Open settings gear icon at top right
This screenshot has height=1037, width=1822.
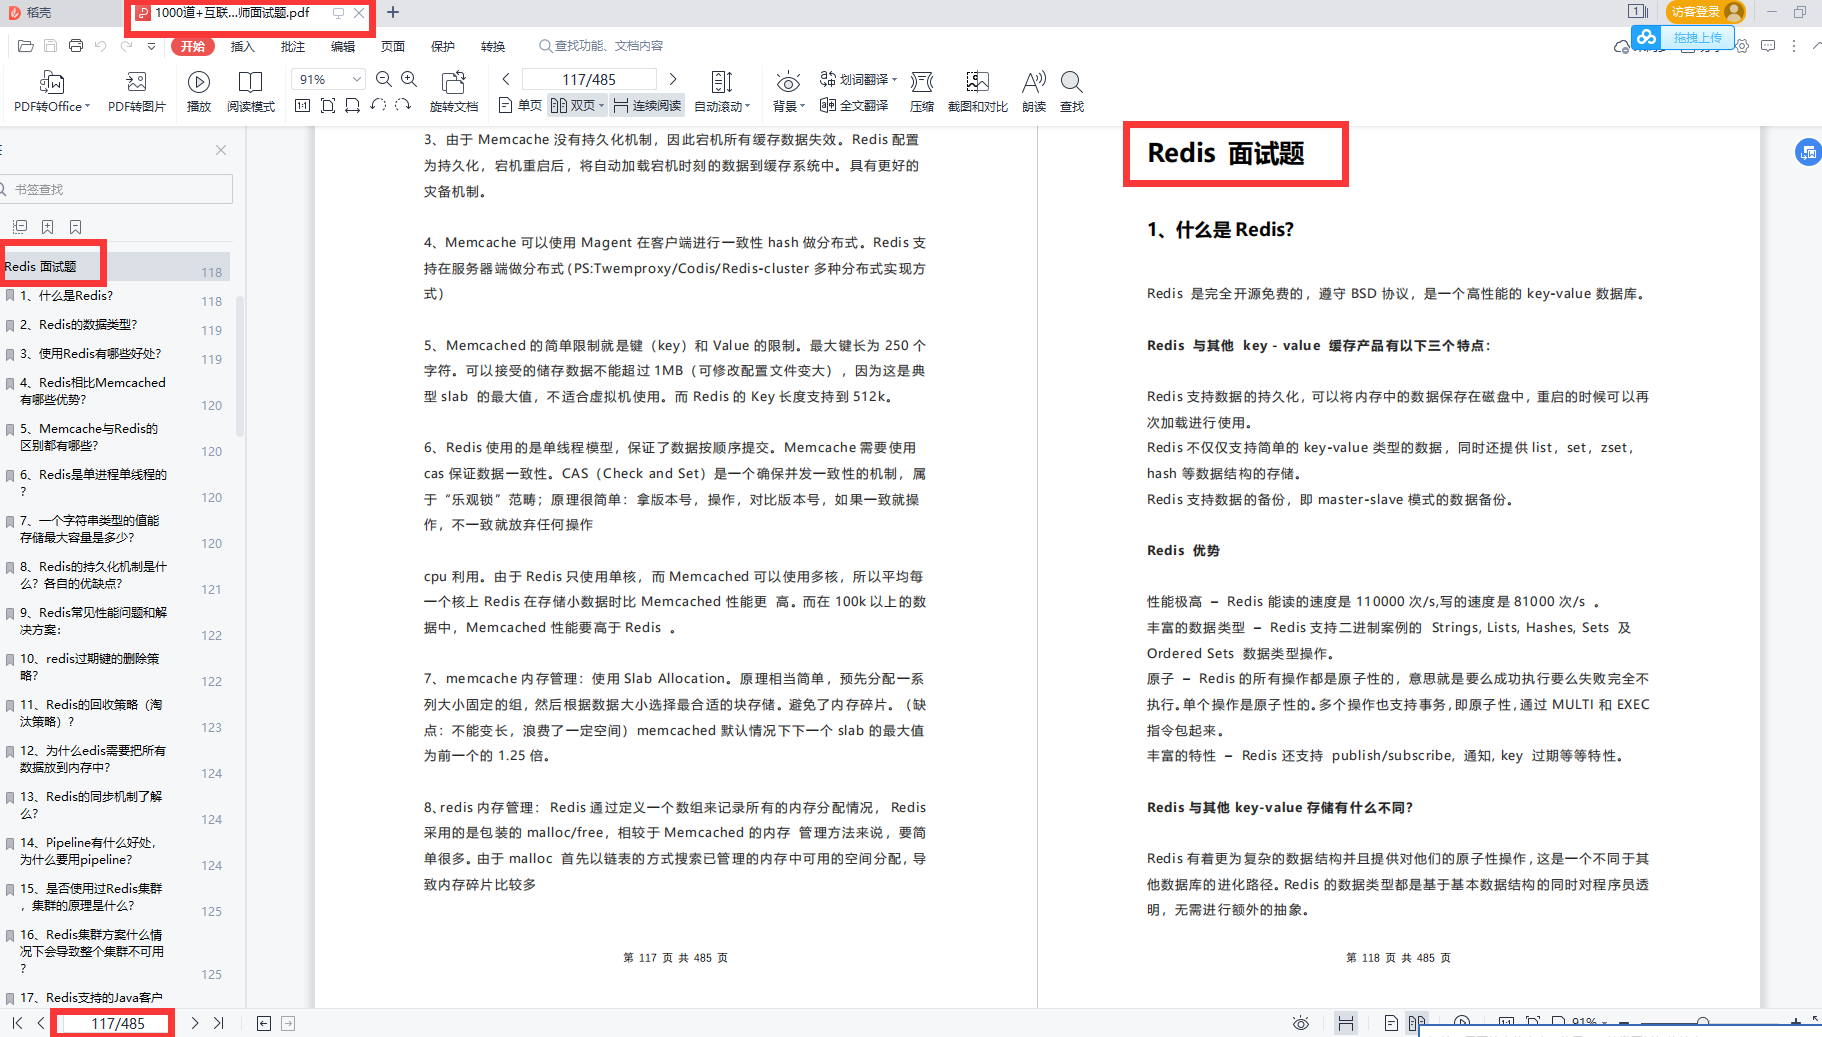point(1742,46)
